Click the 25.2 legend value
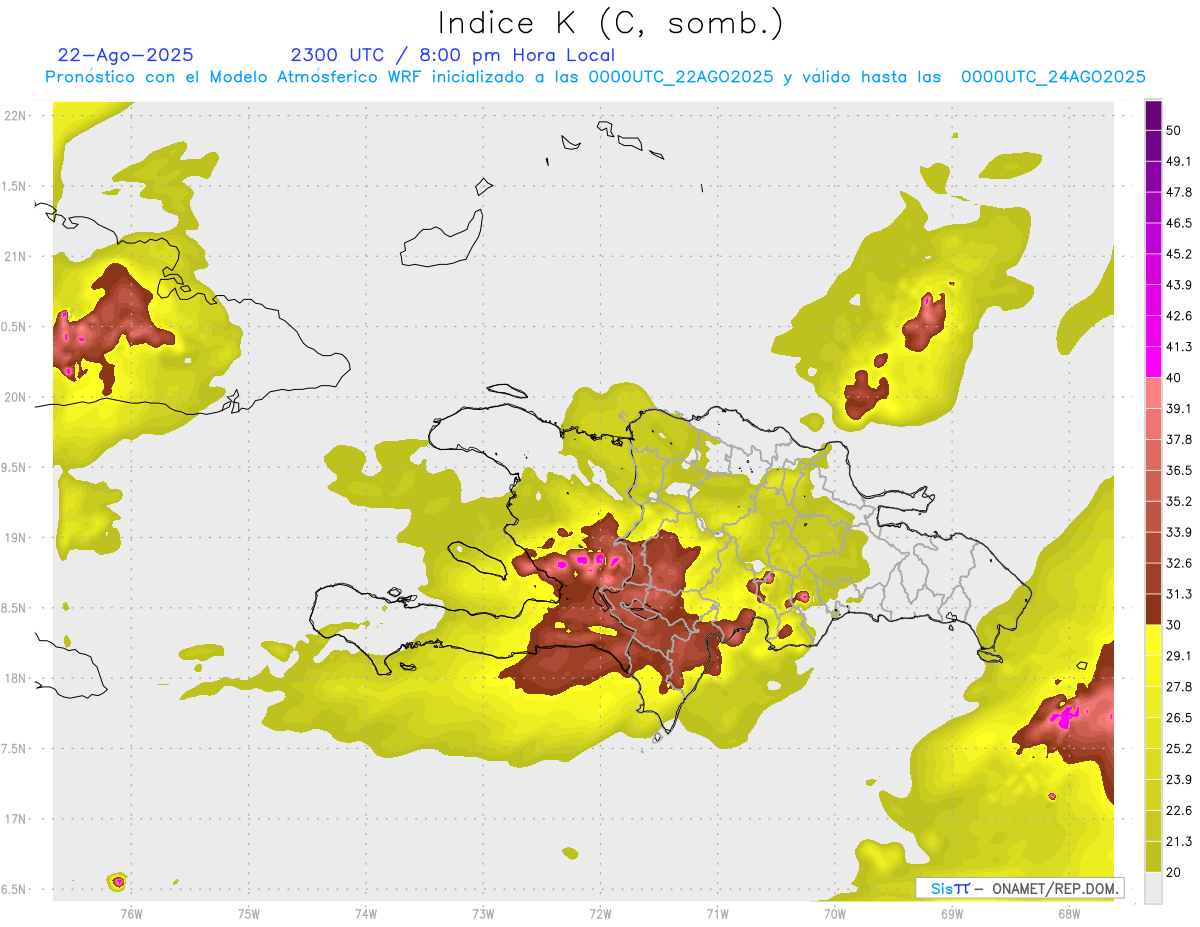Image resolution: width=1200 pixels, height=927 pixels. [1180, 748]
